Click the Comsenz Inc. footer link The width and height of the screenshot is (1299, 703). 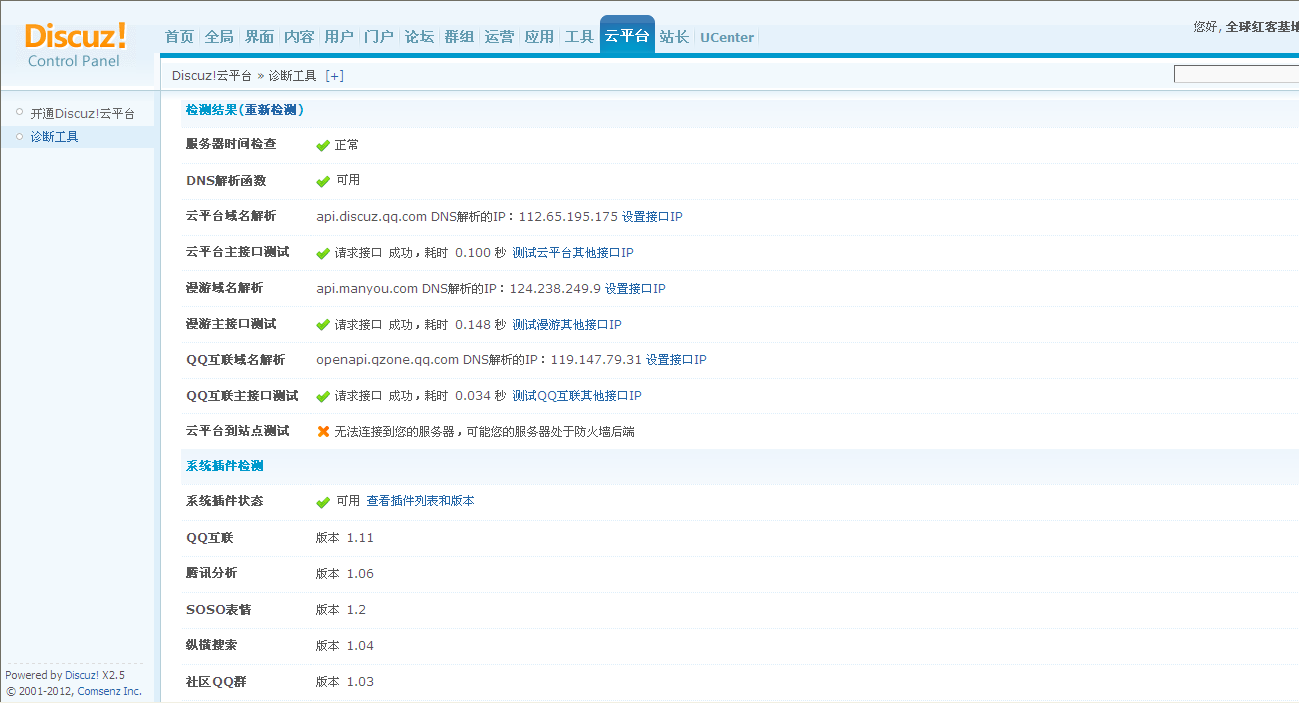tap(110, 691)
